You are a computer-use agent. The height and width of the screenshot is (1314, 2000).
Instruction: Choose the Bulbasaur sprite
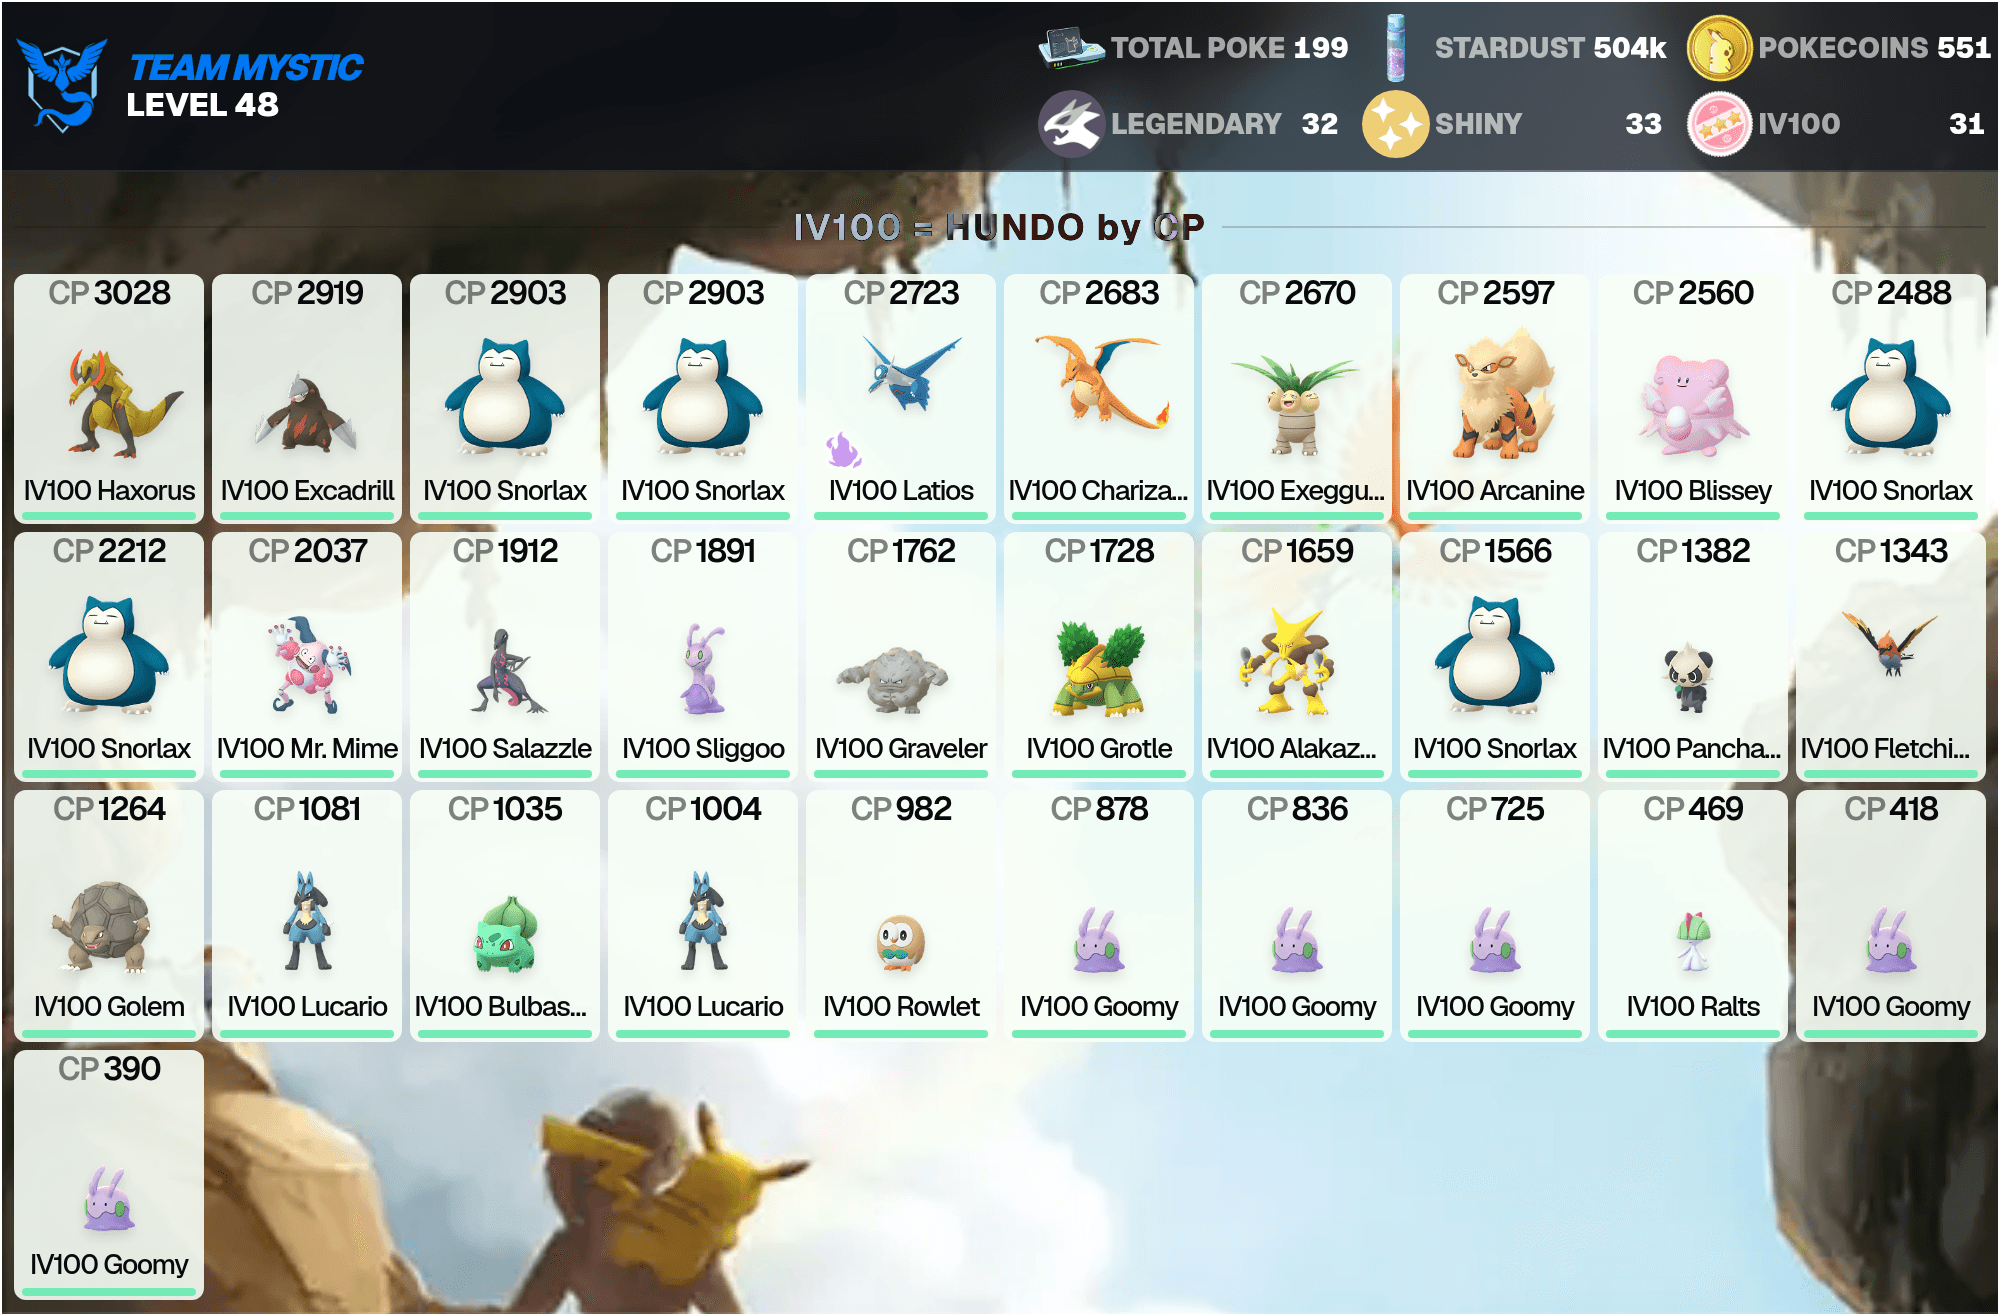[x=507, y=934]
